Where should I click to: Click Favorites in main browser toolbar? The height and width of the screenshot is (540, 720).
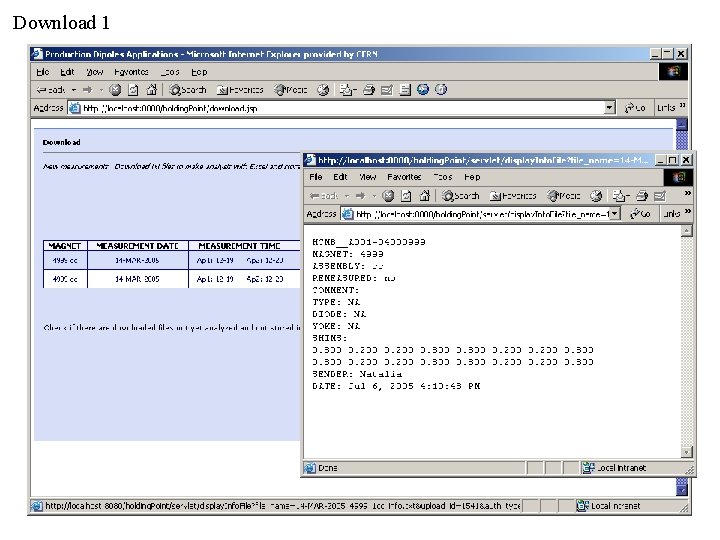point(240,90)
